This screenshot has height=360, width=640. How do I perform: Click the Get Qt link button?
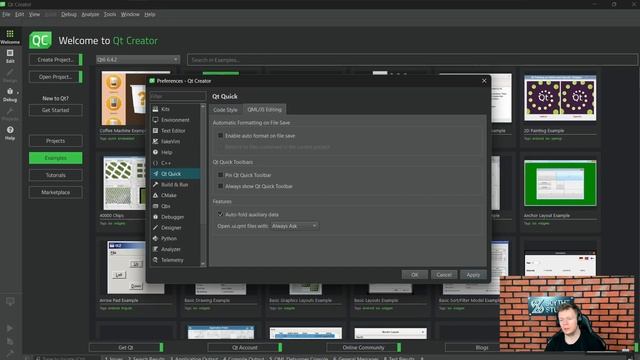[x=126, y=347]
